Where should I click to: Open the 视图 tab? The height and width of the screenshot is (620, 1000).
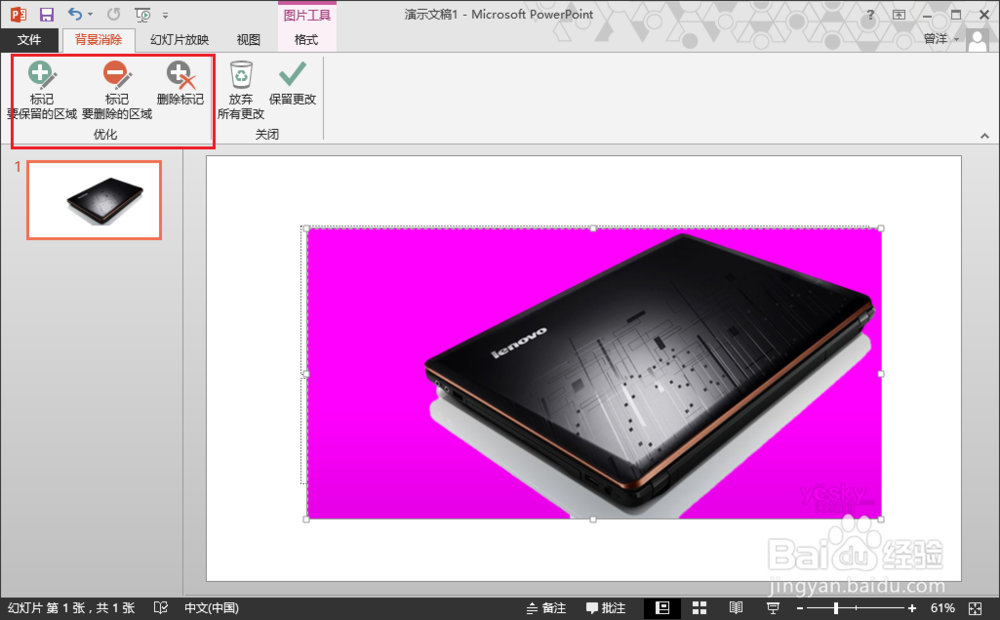[248, 40]
